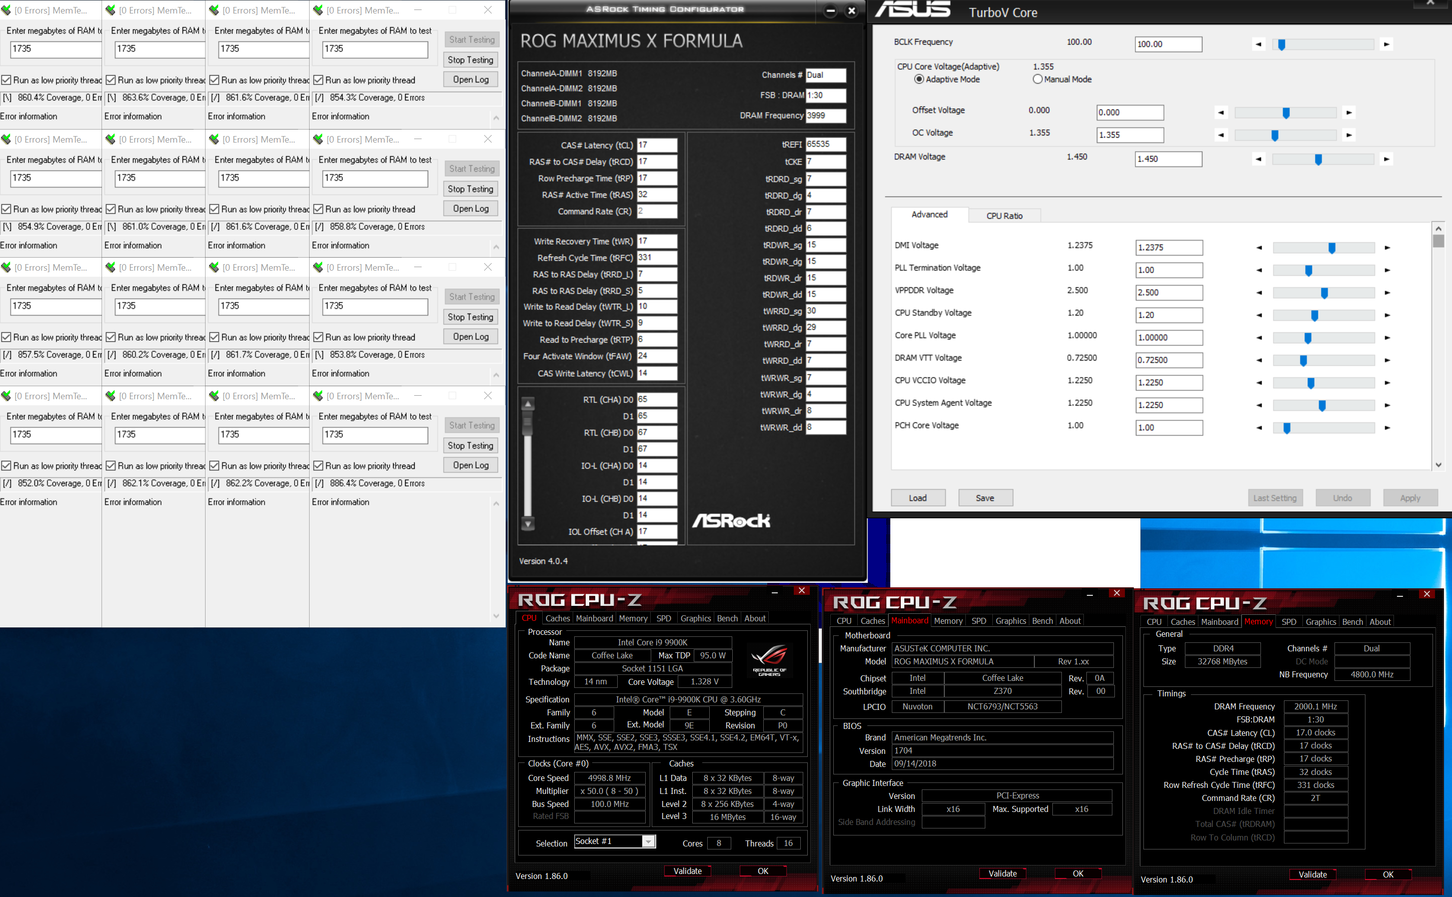Click Stop Testing in 854.3% coverage MemTest
The width and height of the screenshot is (1452, 897).
[470, 60]
